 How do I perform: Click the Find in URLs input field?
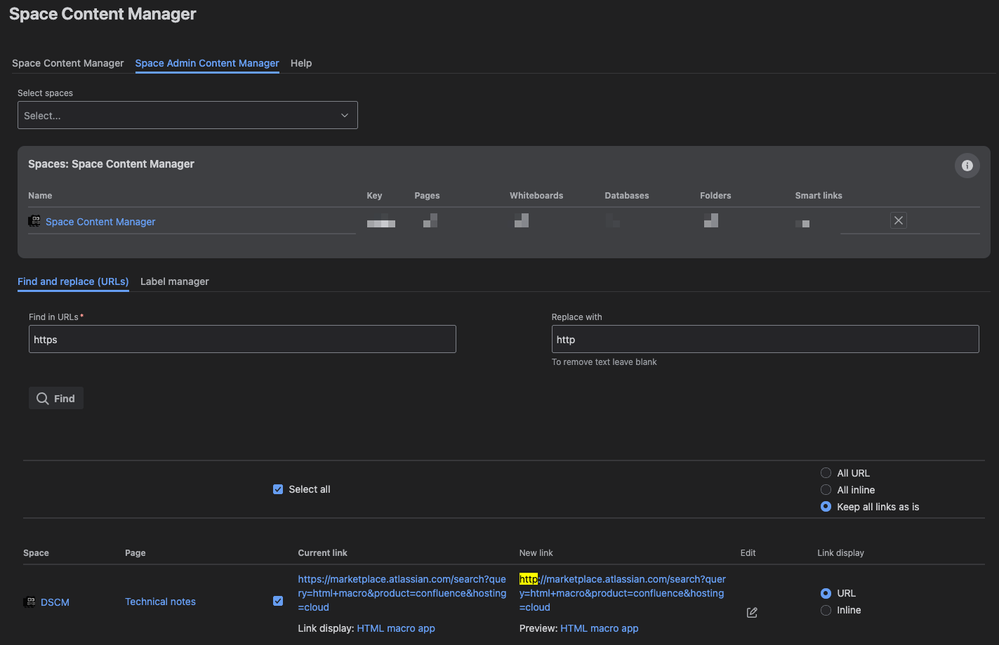(242, 339)
